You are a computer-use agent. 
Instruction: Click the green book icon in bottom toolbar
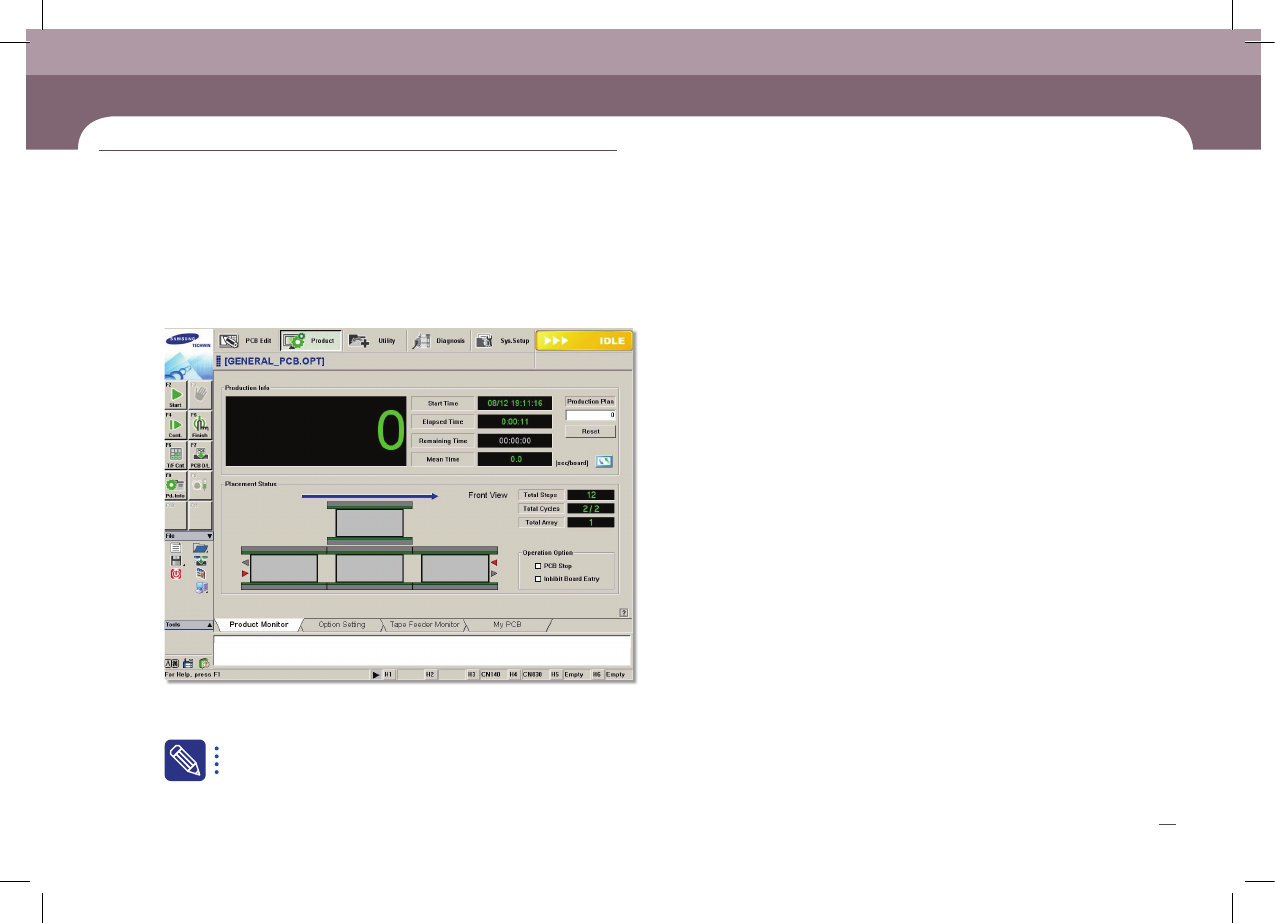pyautogui.click(x=203, y=663)
